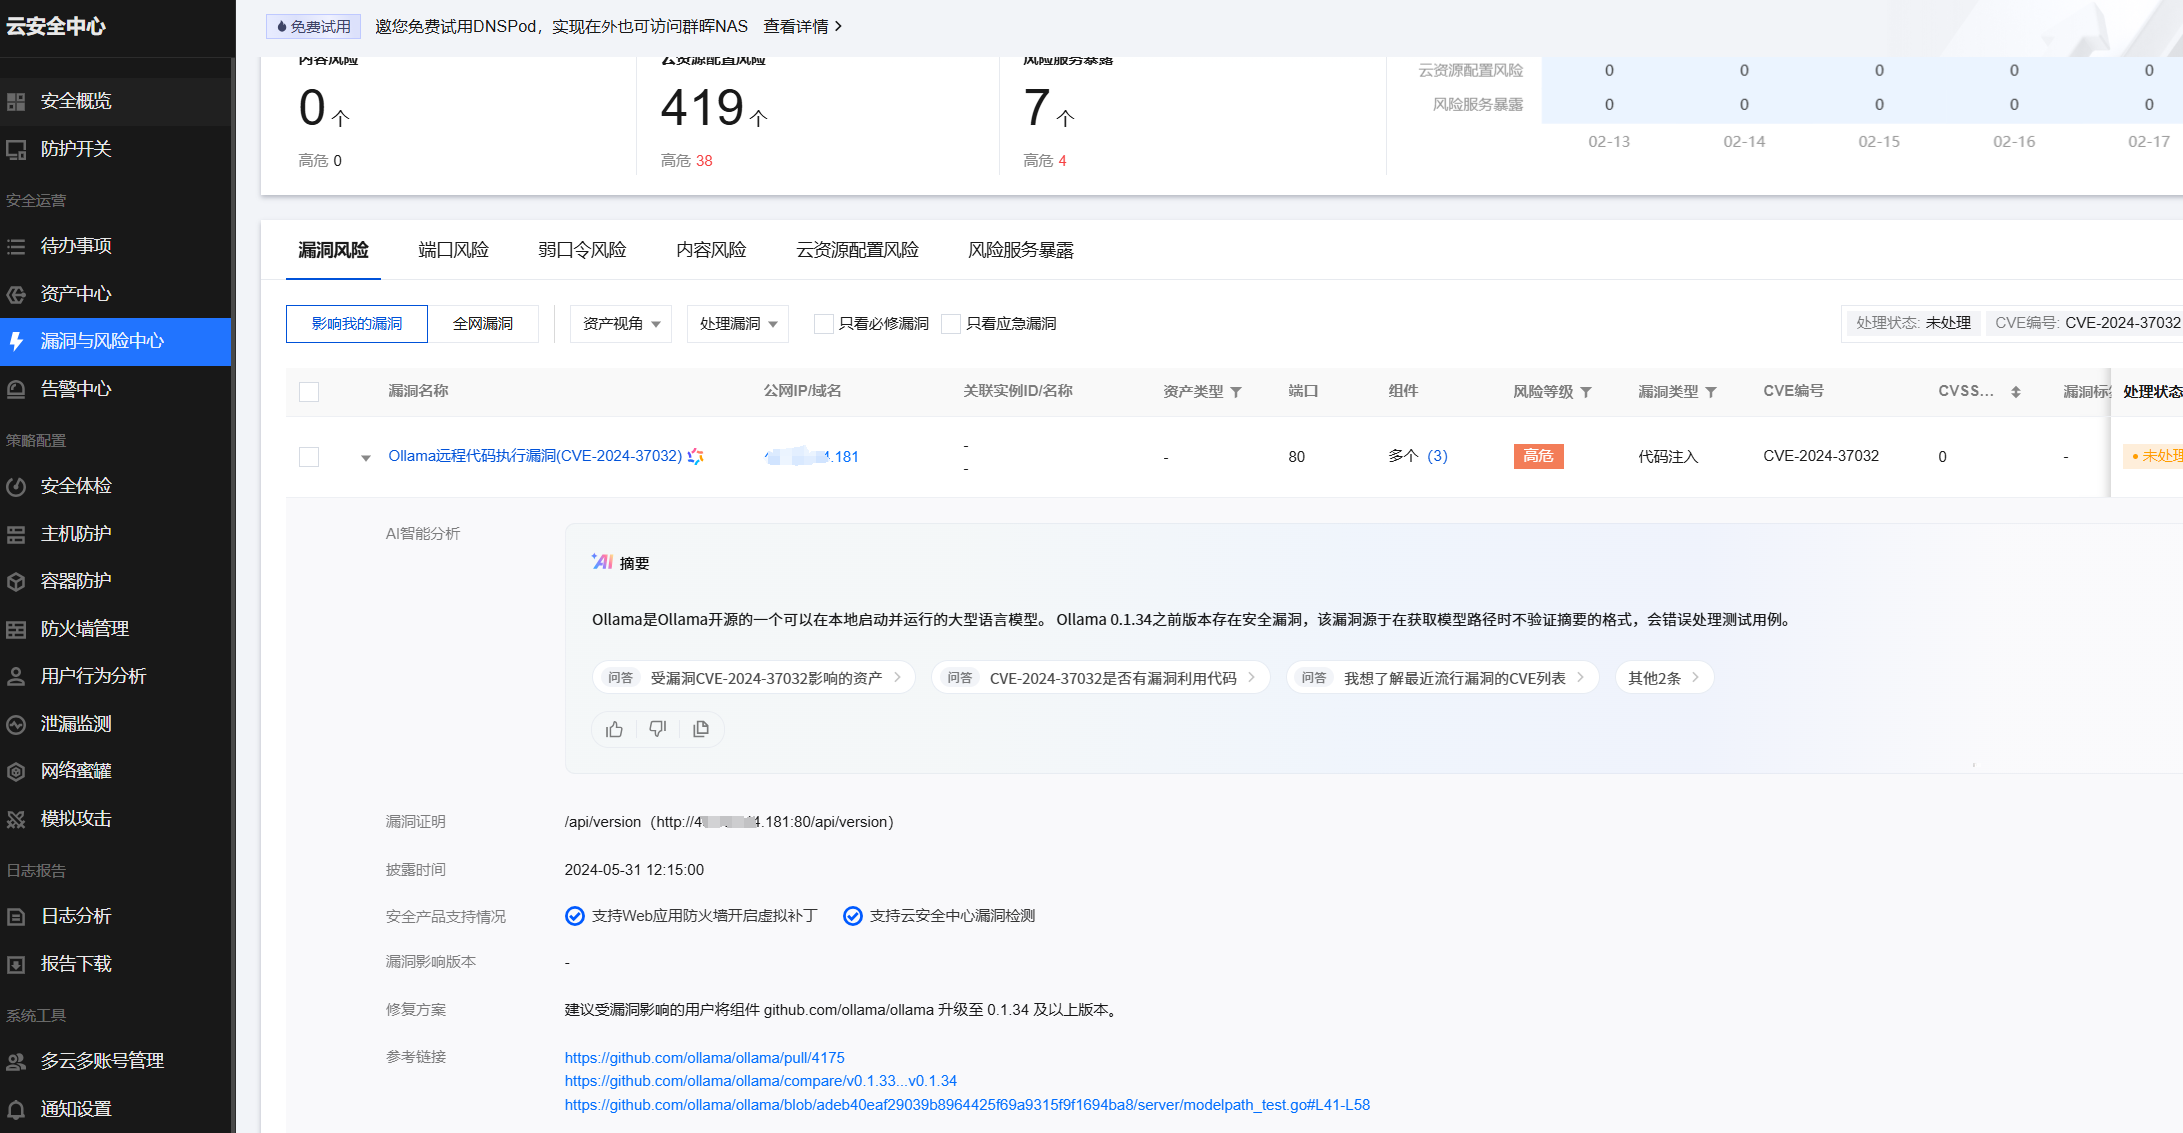
Task: Click thumbs-up on the AI summary
Action: (x=614, y=729)
